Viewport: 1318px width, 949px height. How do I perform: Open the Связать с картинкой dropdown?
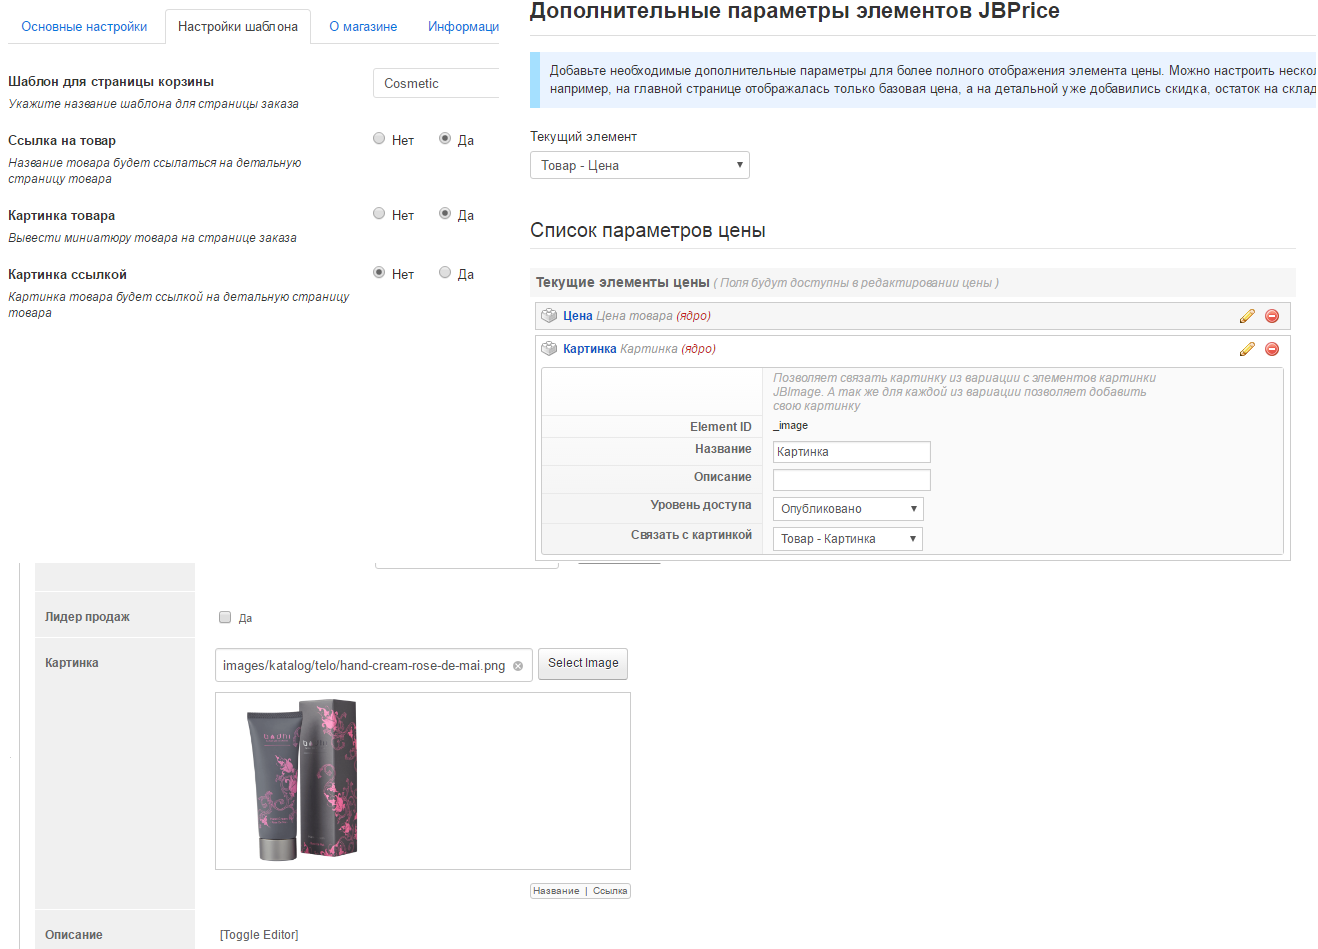(848, 539)
